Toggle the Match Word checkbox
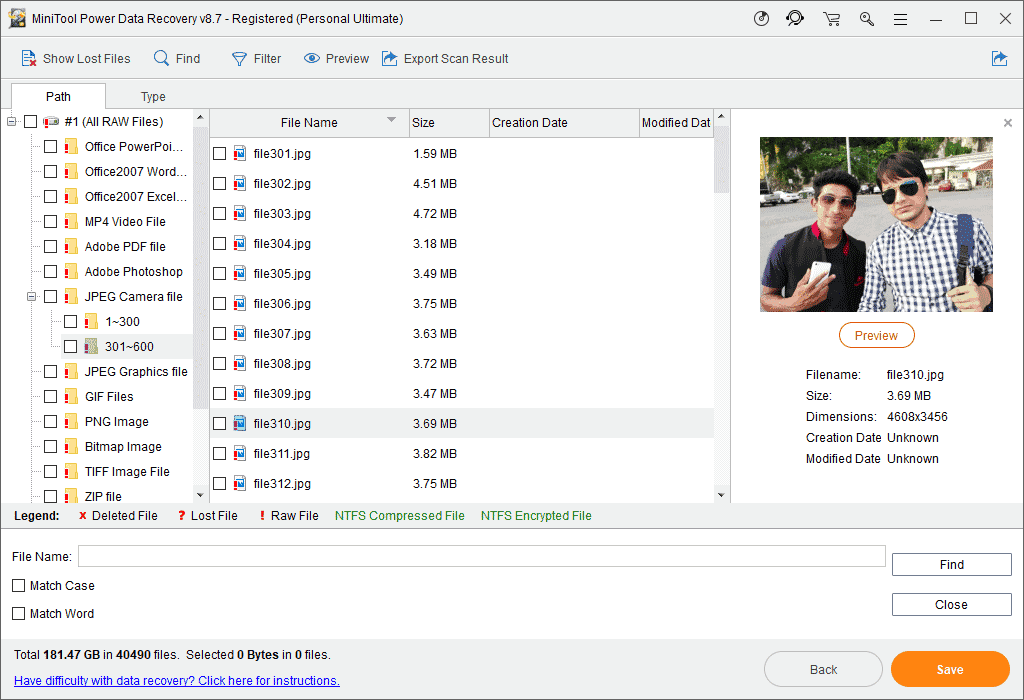This screenshot has height=700, width=1024. point(17,613)
